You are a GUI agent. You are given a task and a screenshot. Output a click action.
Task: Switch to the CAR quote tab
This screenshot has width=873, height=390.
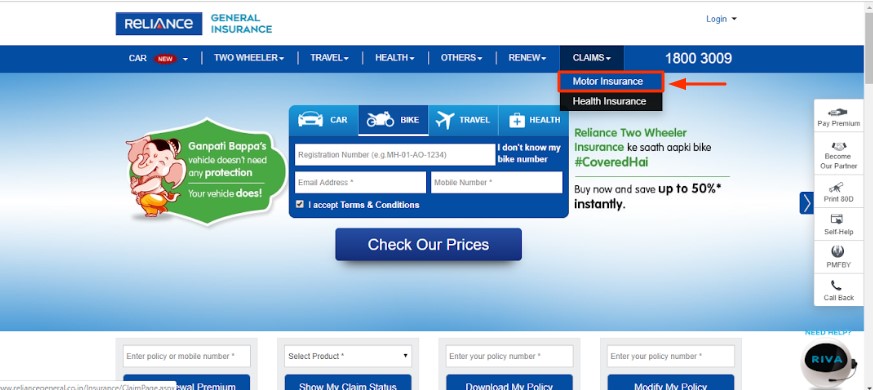[x=323, y=120]
